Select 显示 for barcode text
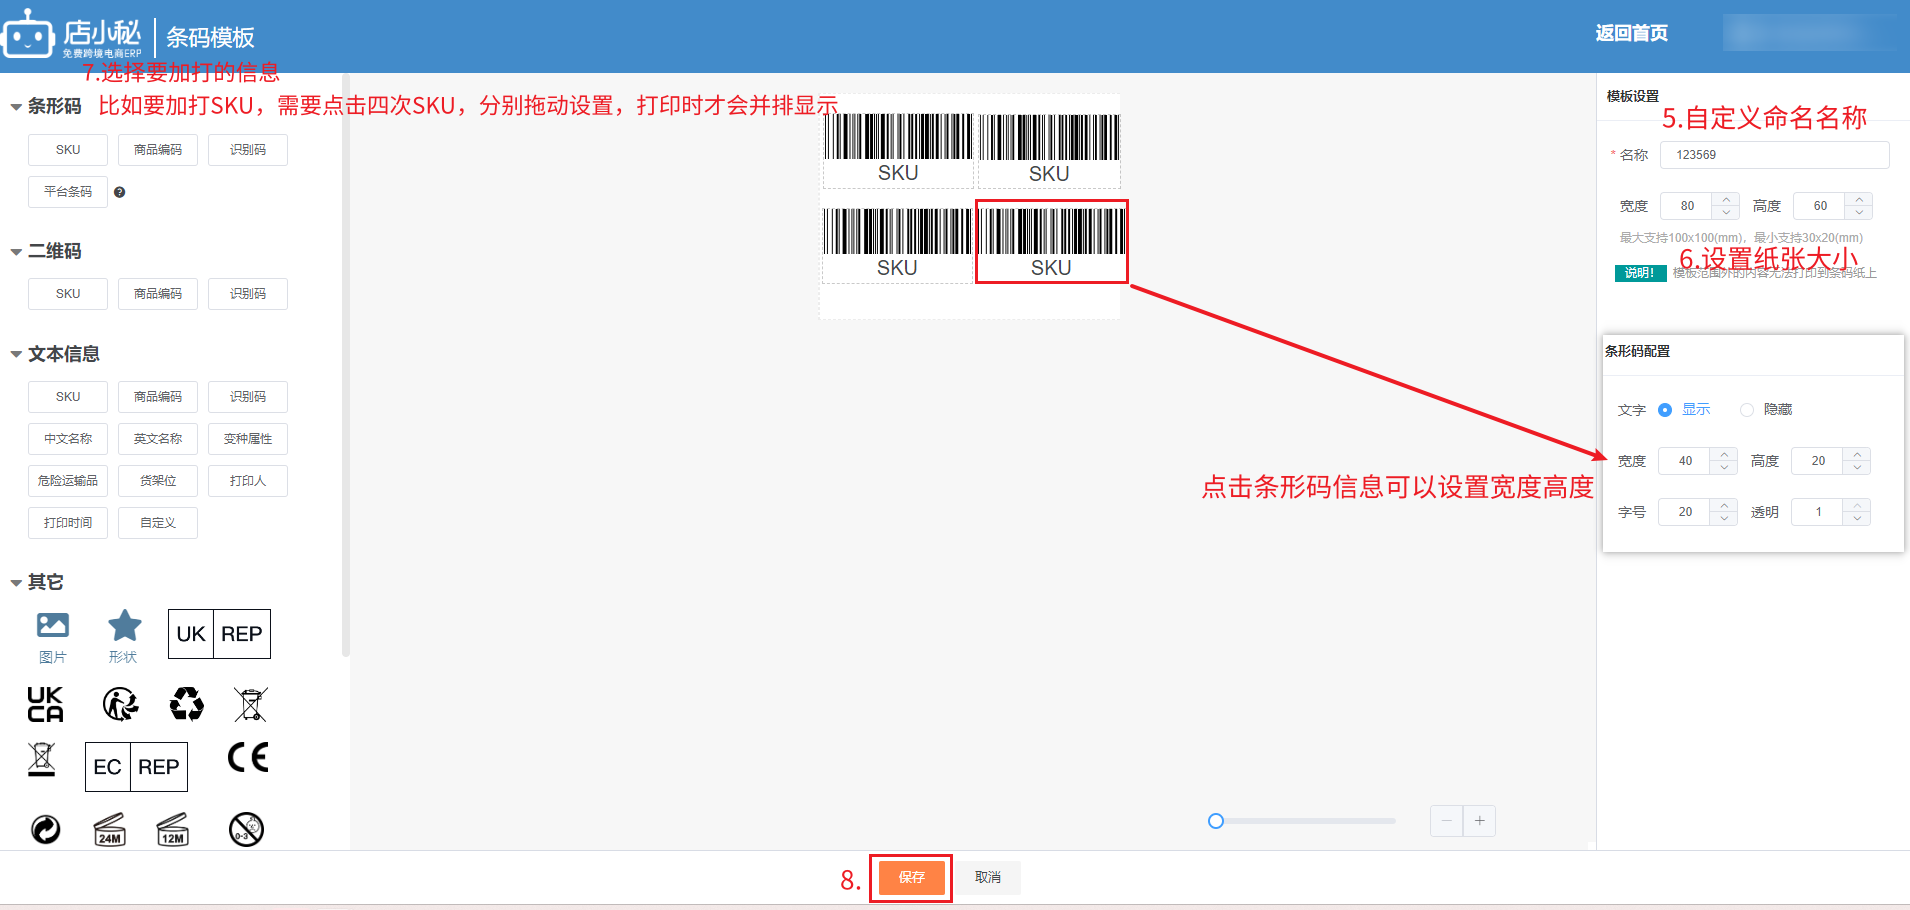Screen dimensions: 1910x910 pos(1685,409)
